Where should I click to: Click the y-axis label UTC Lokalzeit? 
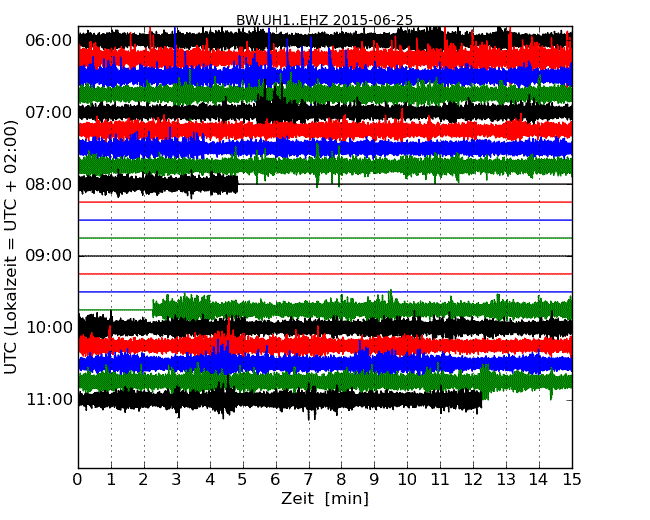tap(11, 247)
